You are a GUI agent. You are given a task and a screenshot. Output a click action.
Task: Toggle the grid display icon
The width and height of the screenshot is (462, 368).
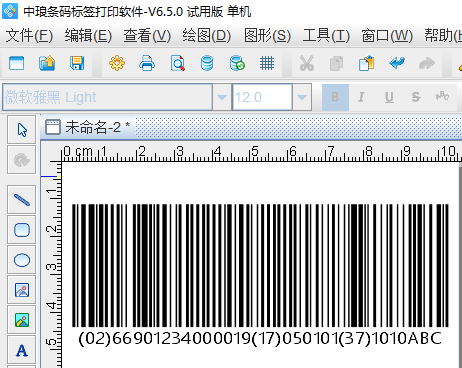point(267,63)
